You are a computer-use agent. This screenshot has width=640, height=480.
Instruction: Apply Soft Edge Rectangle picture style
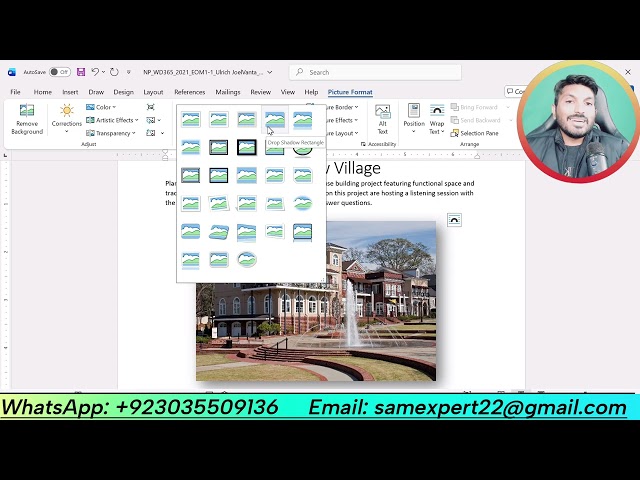click(x=191, y=147)
